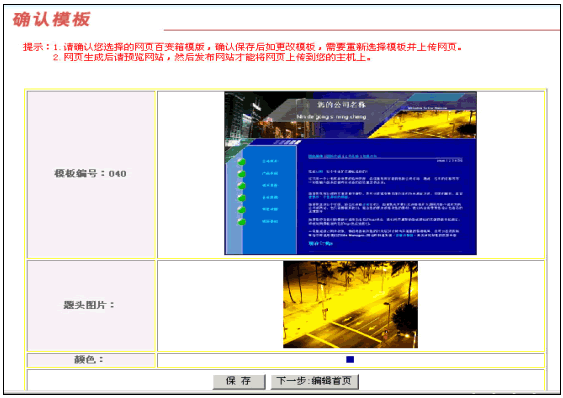Click the 下一步:编辑首页 button
Image resolution: width=563 pixels, height=398 pixels.
(315, 381)
